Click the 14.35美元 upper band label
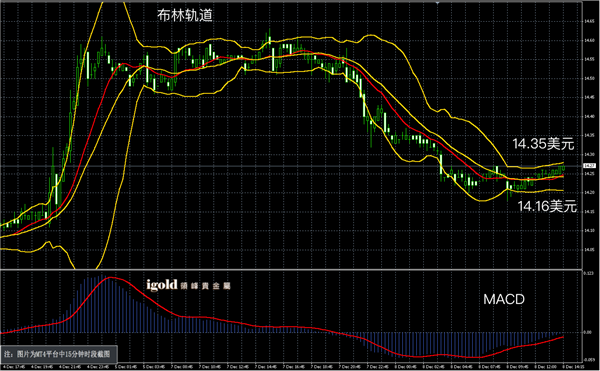The image size is (600, 371). coord(543,144)
